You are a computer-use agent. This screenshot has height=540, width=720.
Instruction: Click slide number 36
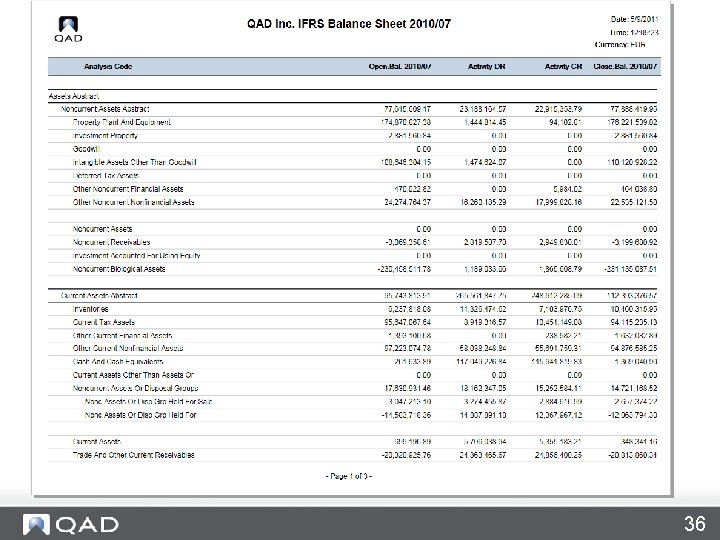pyautogui.click(x=694, y=524)
